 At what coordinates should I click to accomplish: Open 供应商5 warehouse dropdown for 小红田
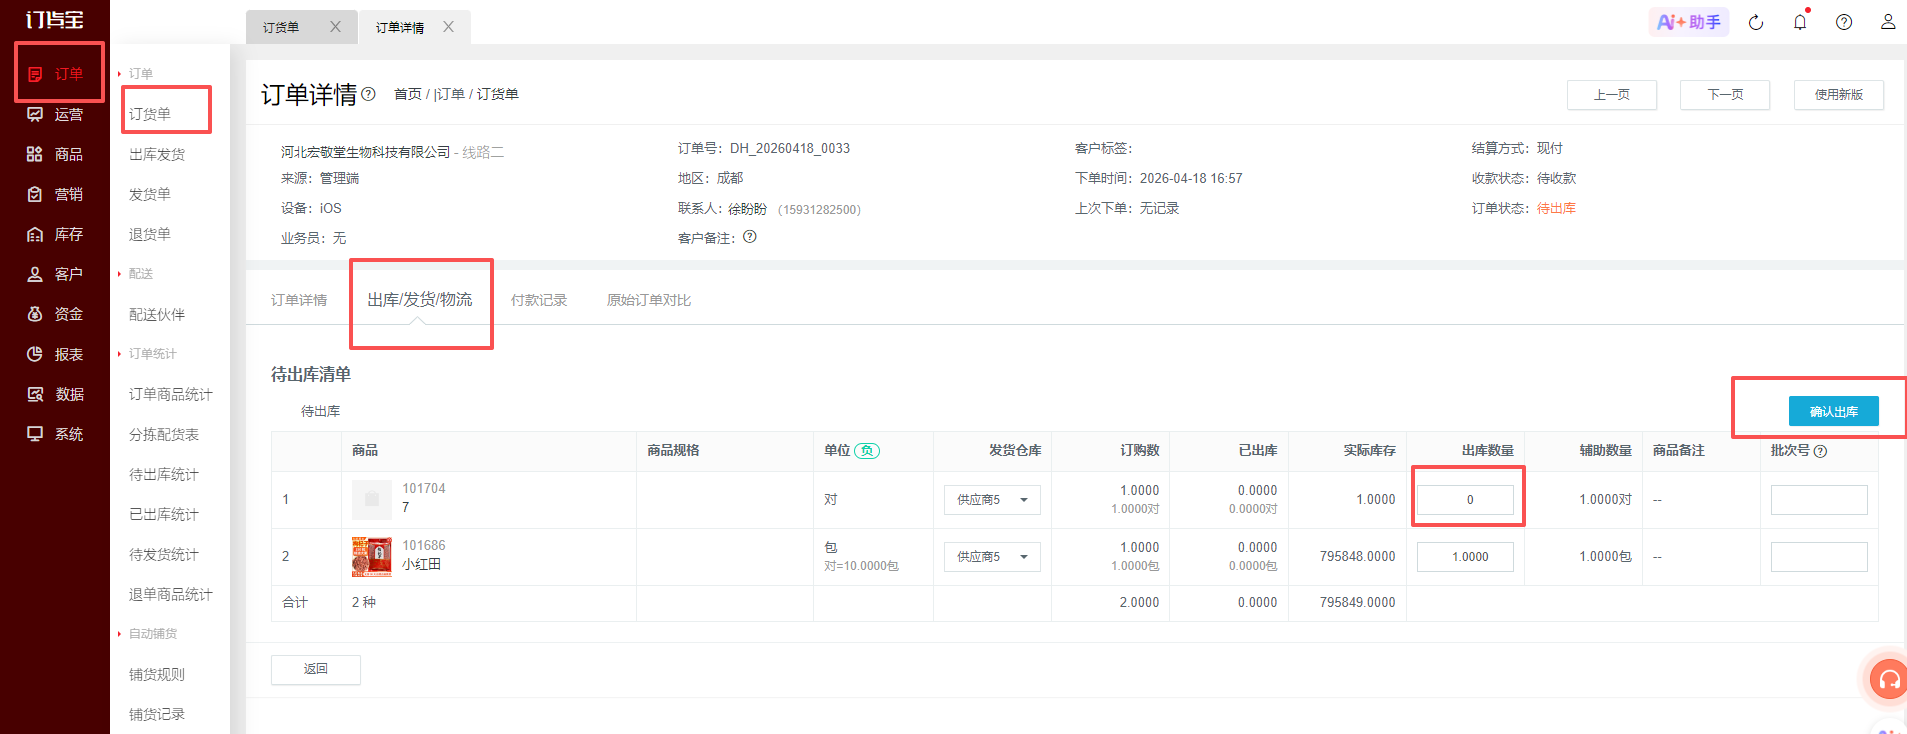click(x=992, y=557)
